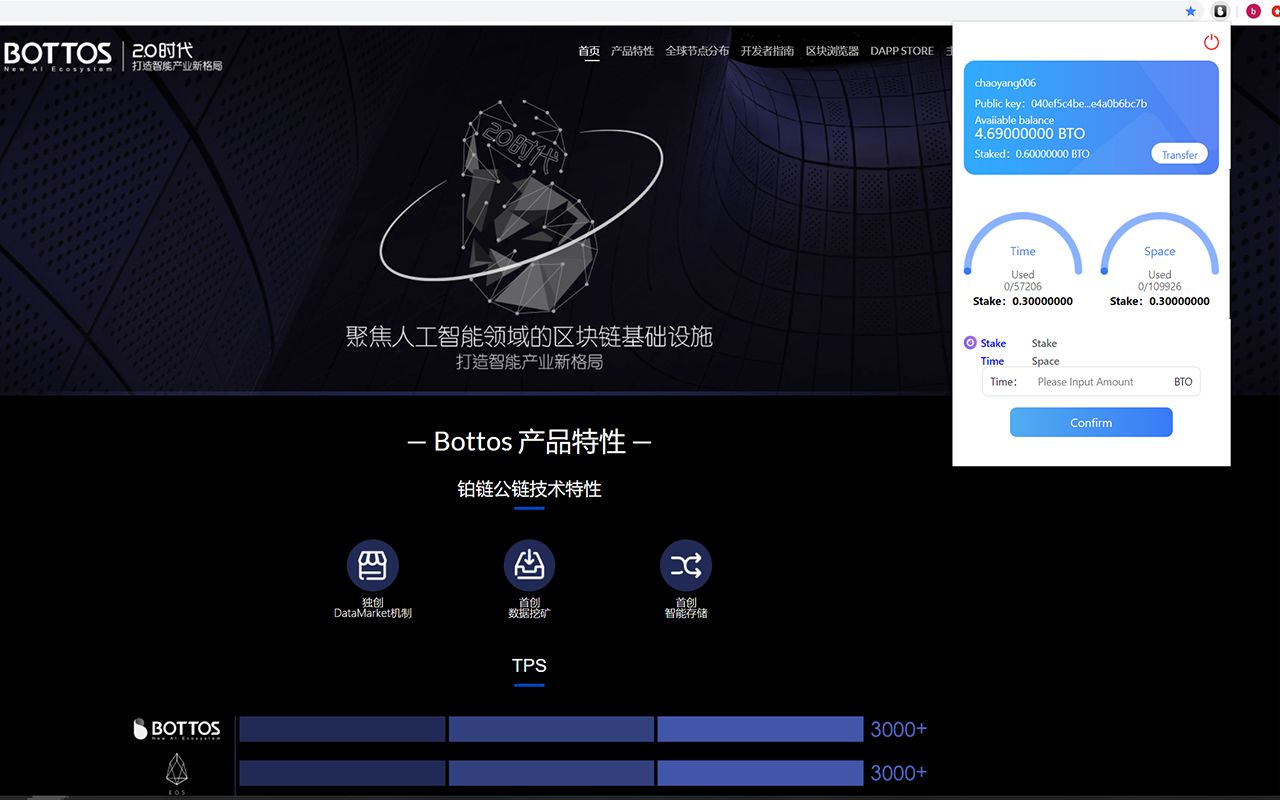Screen dimensions: 1280x800
Task: Click the 首创数据挖矿 data mining icon
Action: pos(529,565)
